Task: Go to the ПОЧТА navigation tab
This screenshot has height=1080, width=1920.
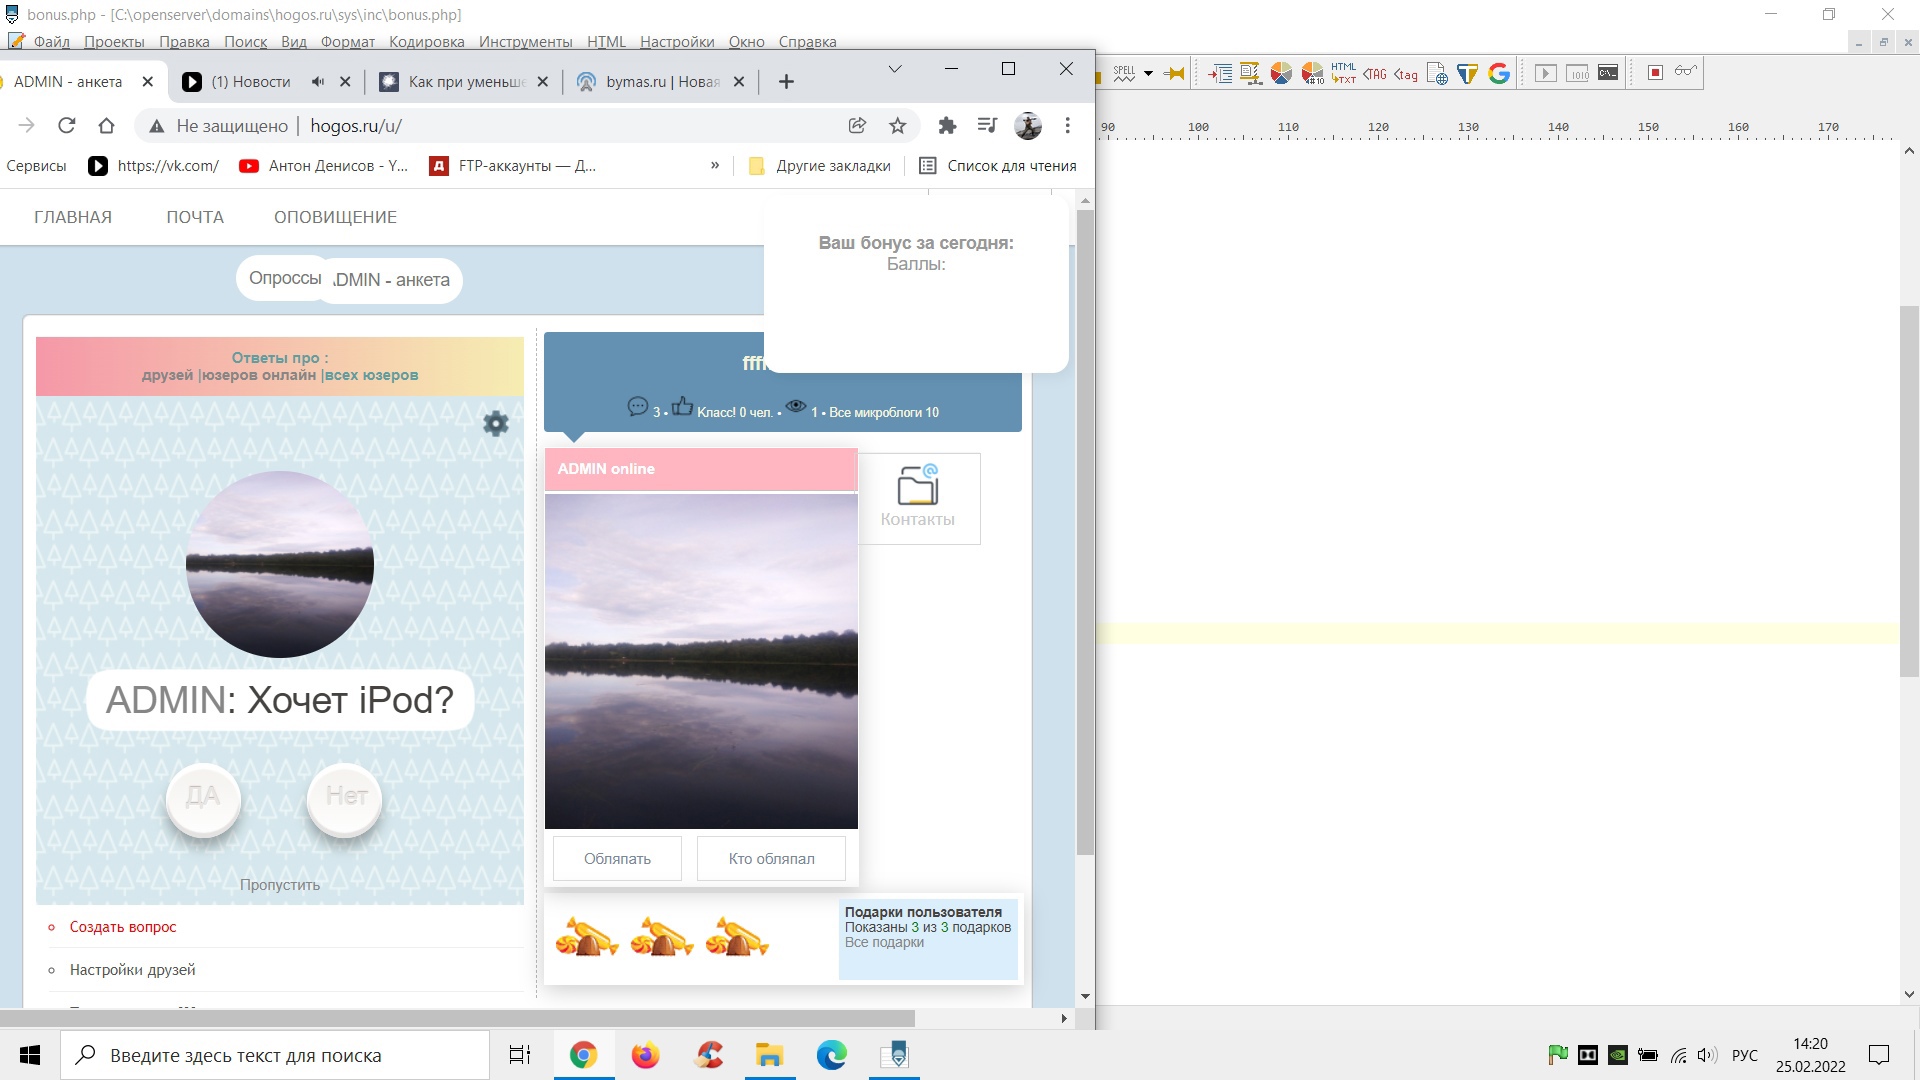Action: point(195,217)
